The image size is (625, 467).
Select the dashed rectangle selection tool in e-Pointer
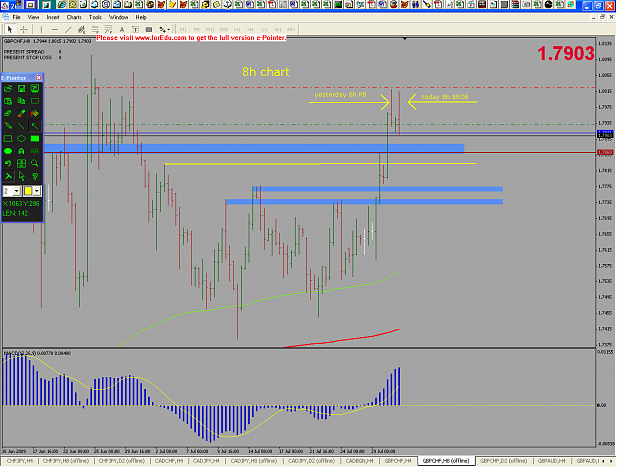click(x=35, y=101)
